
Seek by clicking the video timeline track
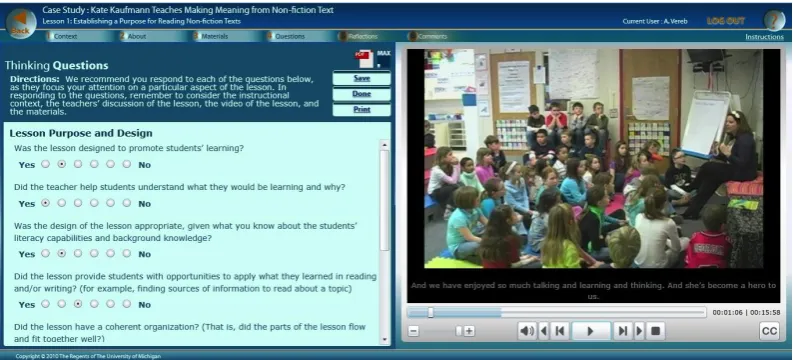556,312
